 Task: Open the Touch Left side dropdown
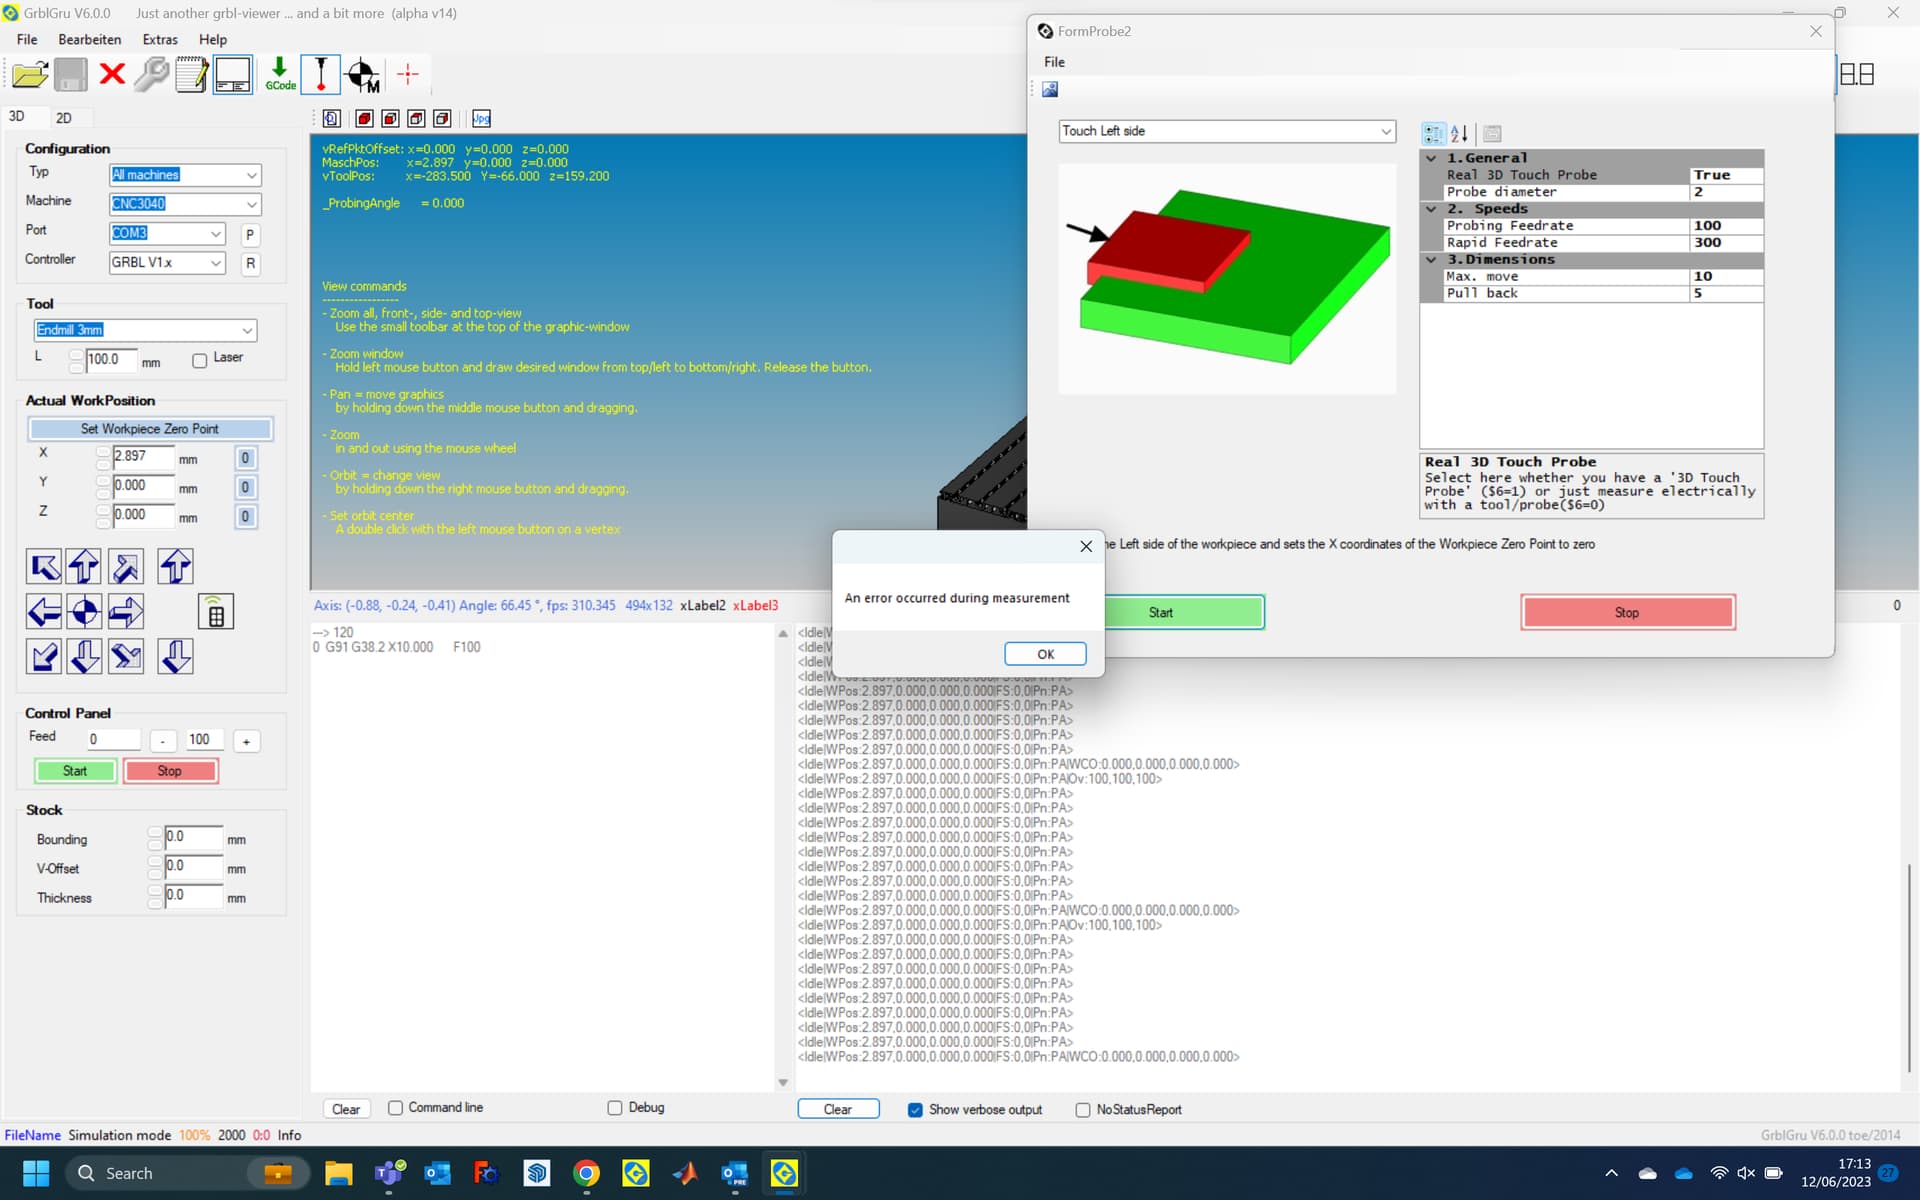point(1385,131)
